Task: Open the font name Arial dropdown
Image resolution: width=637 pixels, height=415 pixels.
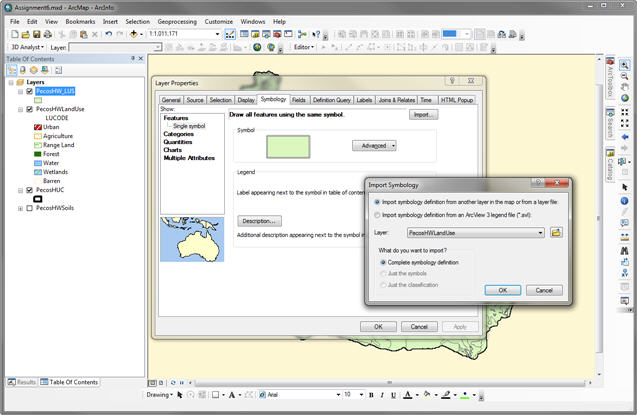Action: pyautogui.click(x=338, y=395)
